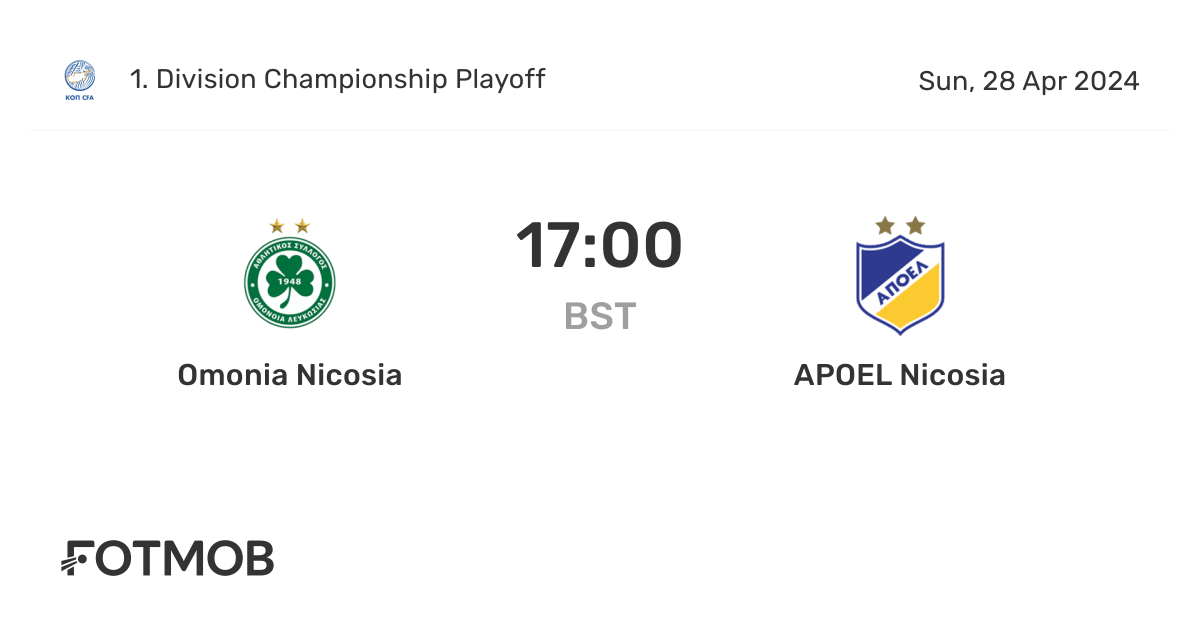Image resolution: width=1200 pixels, height=628 pixels.
Task: Select the match date Sun, 28 Apr 2024
Action: pyautogui.click(x=1029, y=81)
